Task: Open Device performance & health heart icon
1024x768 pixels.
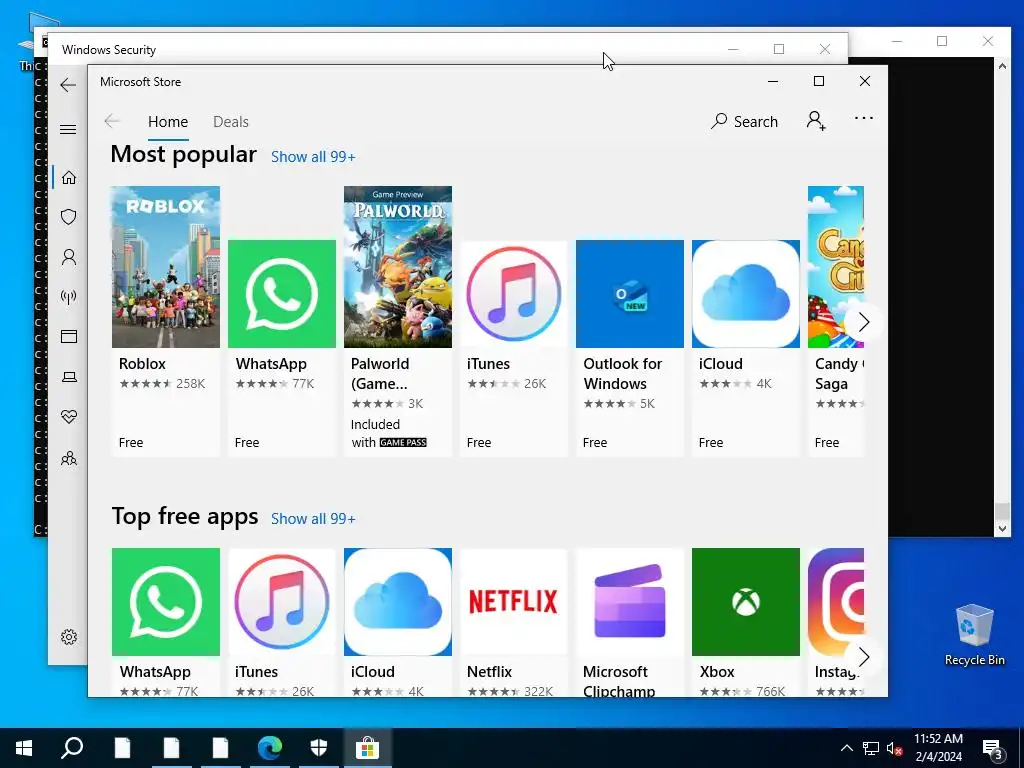Action: coord(69,417)
